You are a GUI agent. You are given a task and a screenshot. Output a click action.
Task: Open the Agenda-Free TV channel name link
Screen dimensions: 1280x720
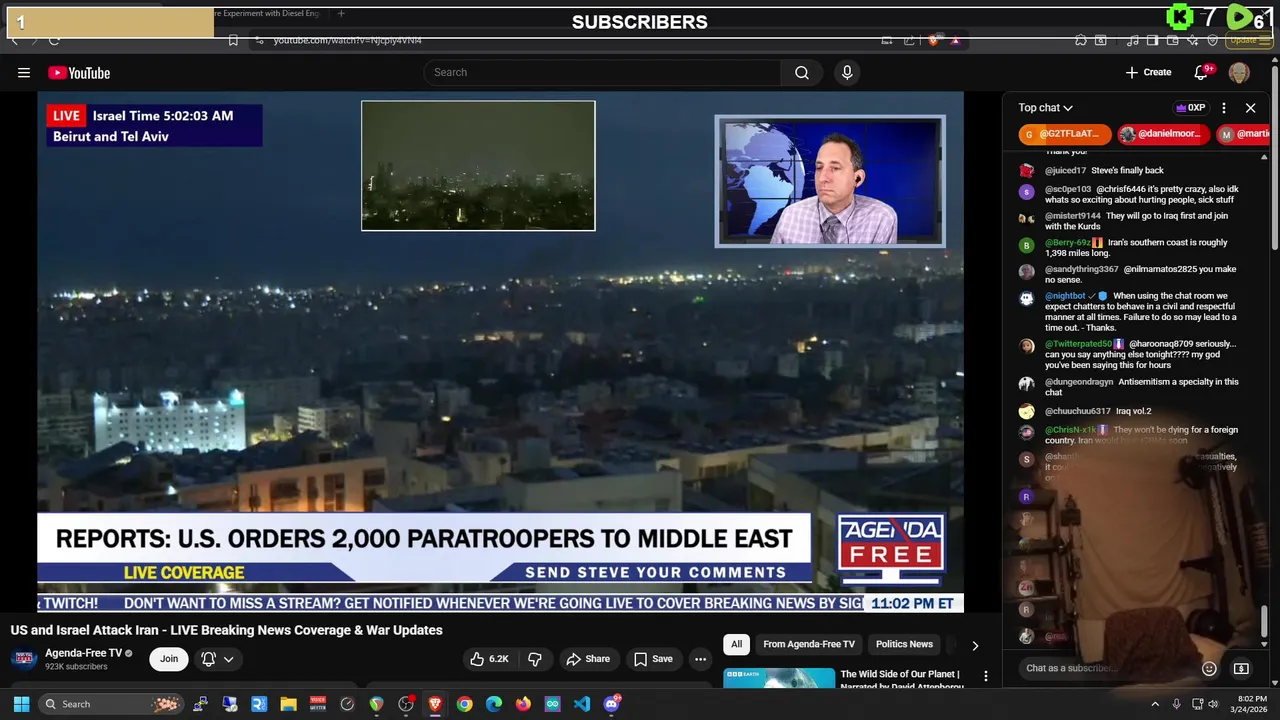(x=84, y=653)
